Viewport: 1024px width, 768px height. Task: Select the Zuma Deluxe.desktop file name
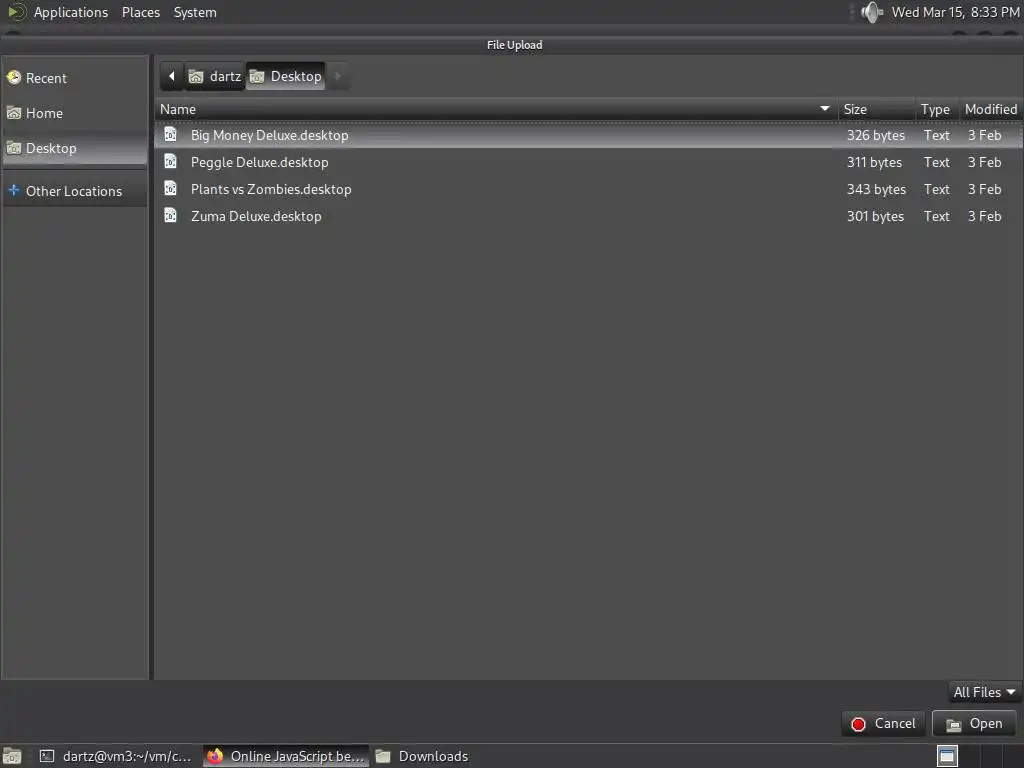point(256,216)
